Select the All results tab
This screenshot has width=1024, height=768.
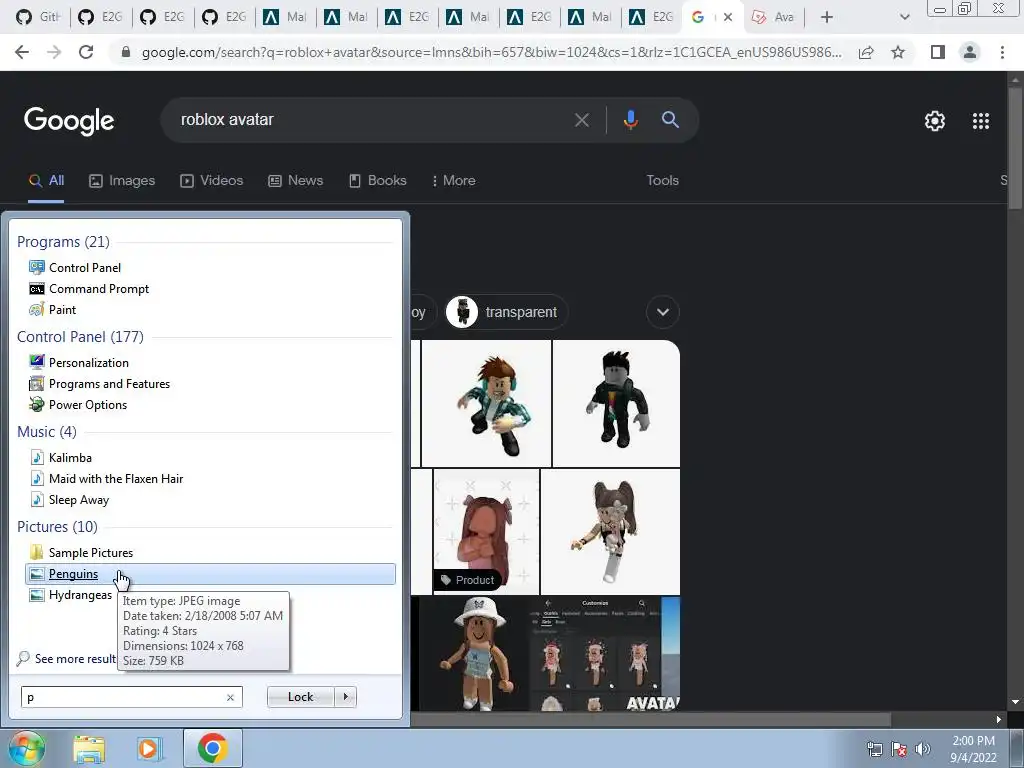(46, 181)
